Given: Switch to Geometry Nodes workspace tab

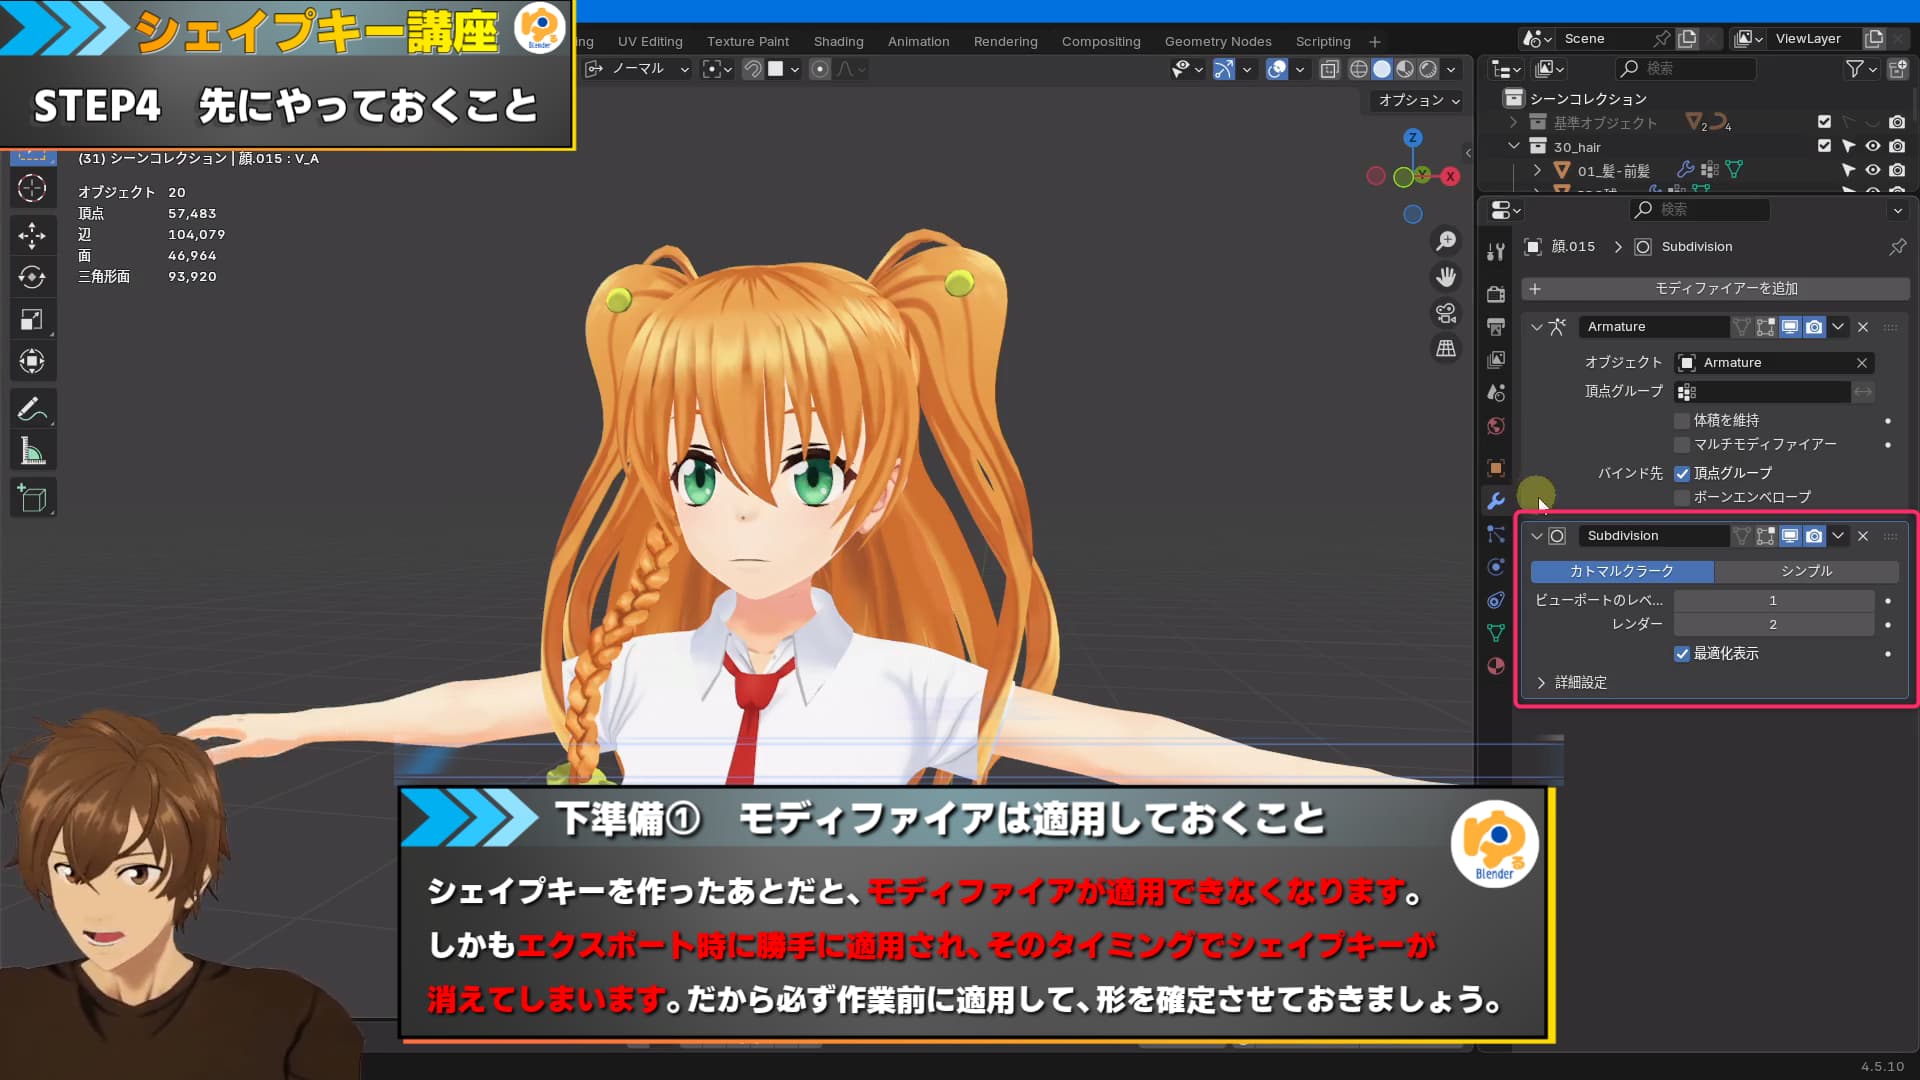Looking at the screenshot, I should click(1218, 41).
